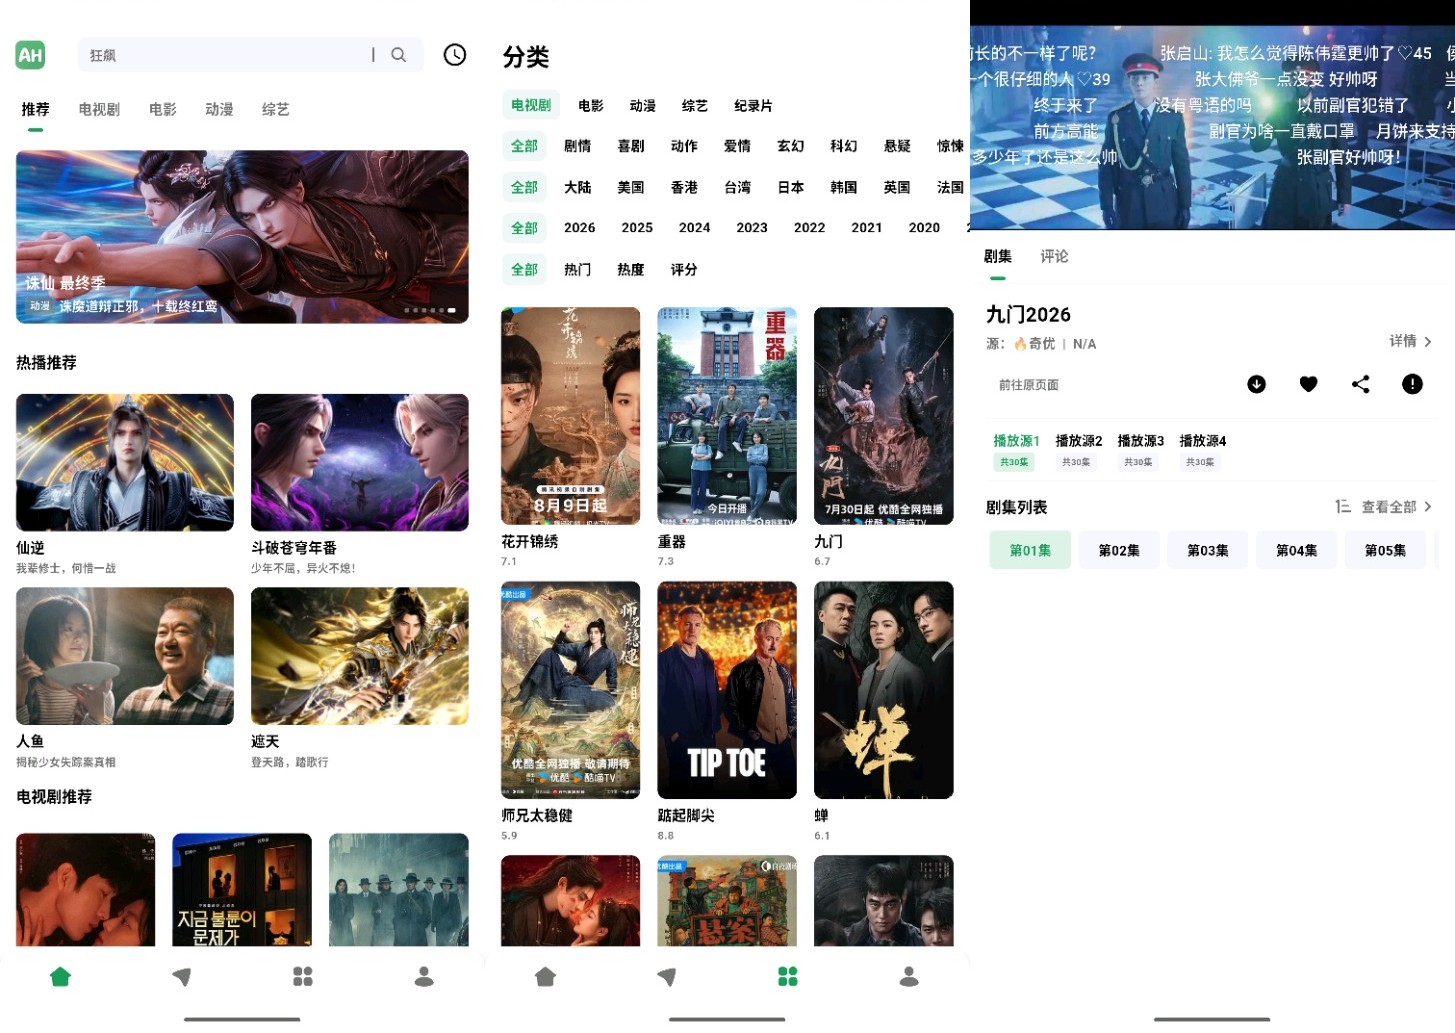This screenshot has width=1455, height=1033.
Task: Favorite 九门2026 with the heart icon
Action: pos(1309,384)
